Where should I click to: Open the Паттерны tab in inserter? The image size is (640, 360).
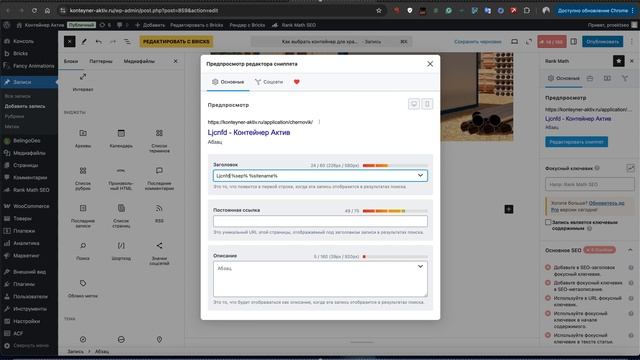pyautogui.click(x=100, y=61)
